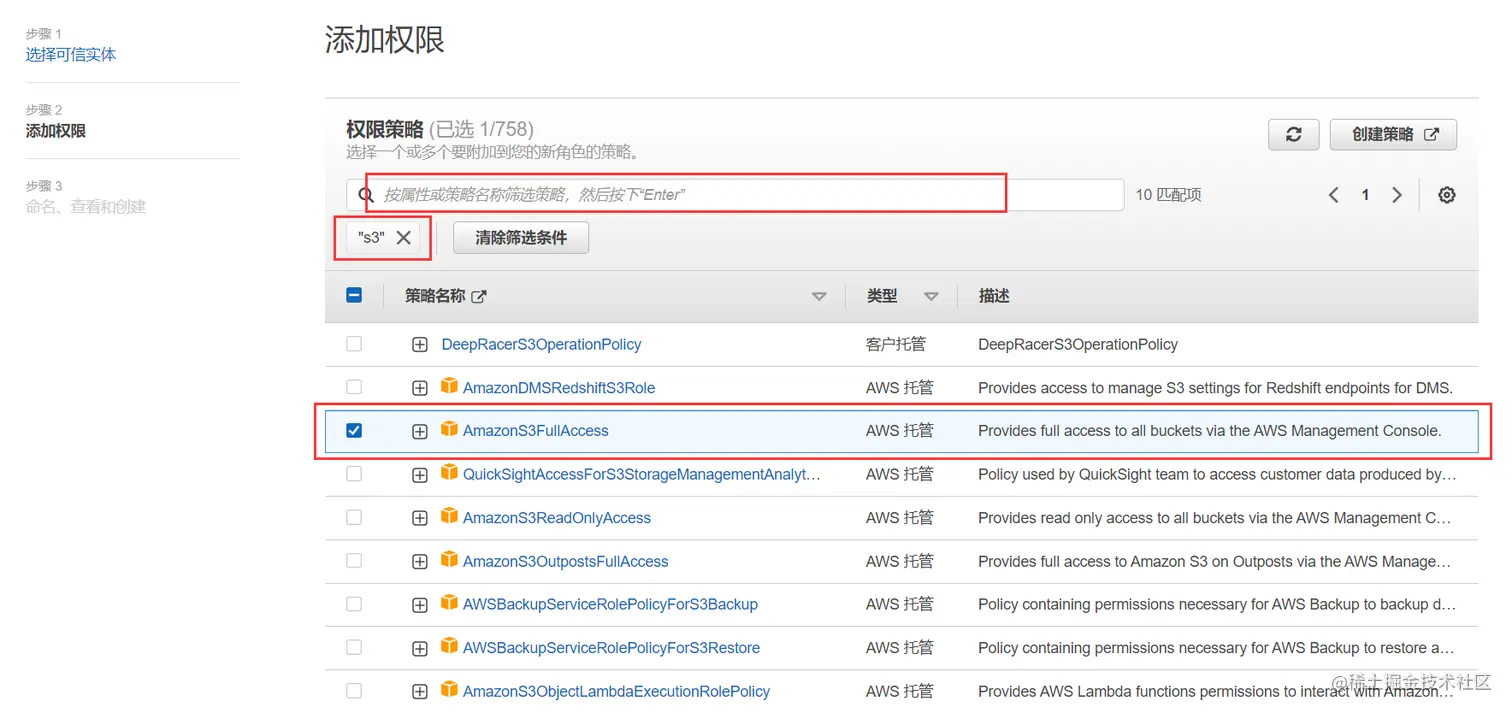This screenshot has width=1512, height=713.
Task: Open the AWSBackupServiceRolePolicyForS3Backup link
Action: [610, 605]
